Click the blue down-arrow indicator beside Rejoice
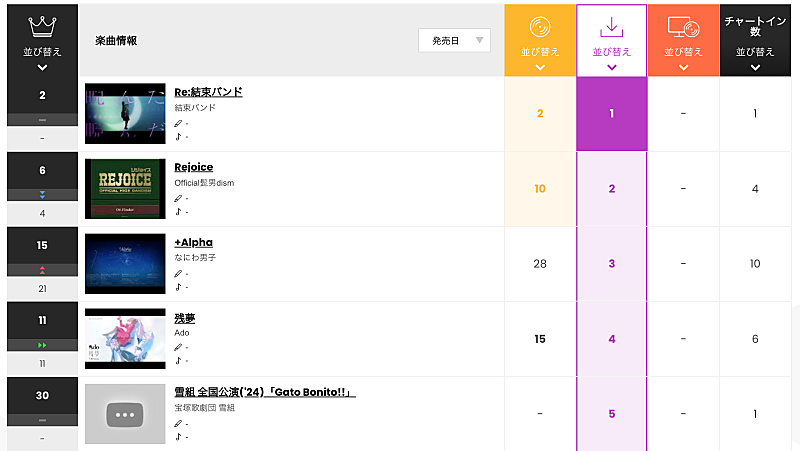This screenshot has height=451, width=800. (42, 195)
